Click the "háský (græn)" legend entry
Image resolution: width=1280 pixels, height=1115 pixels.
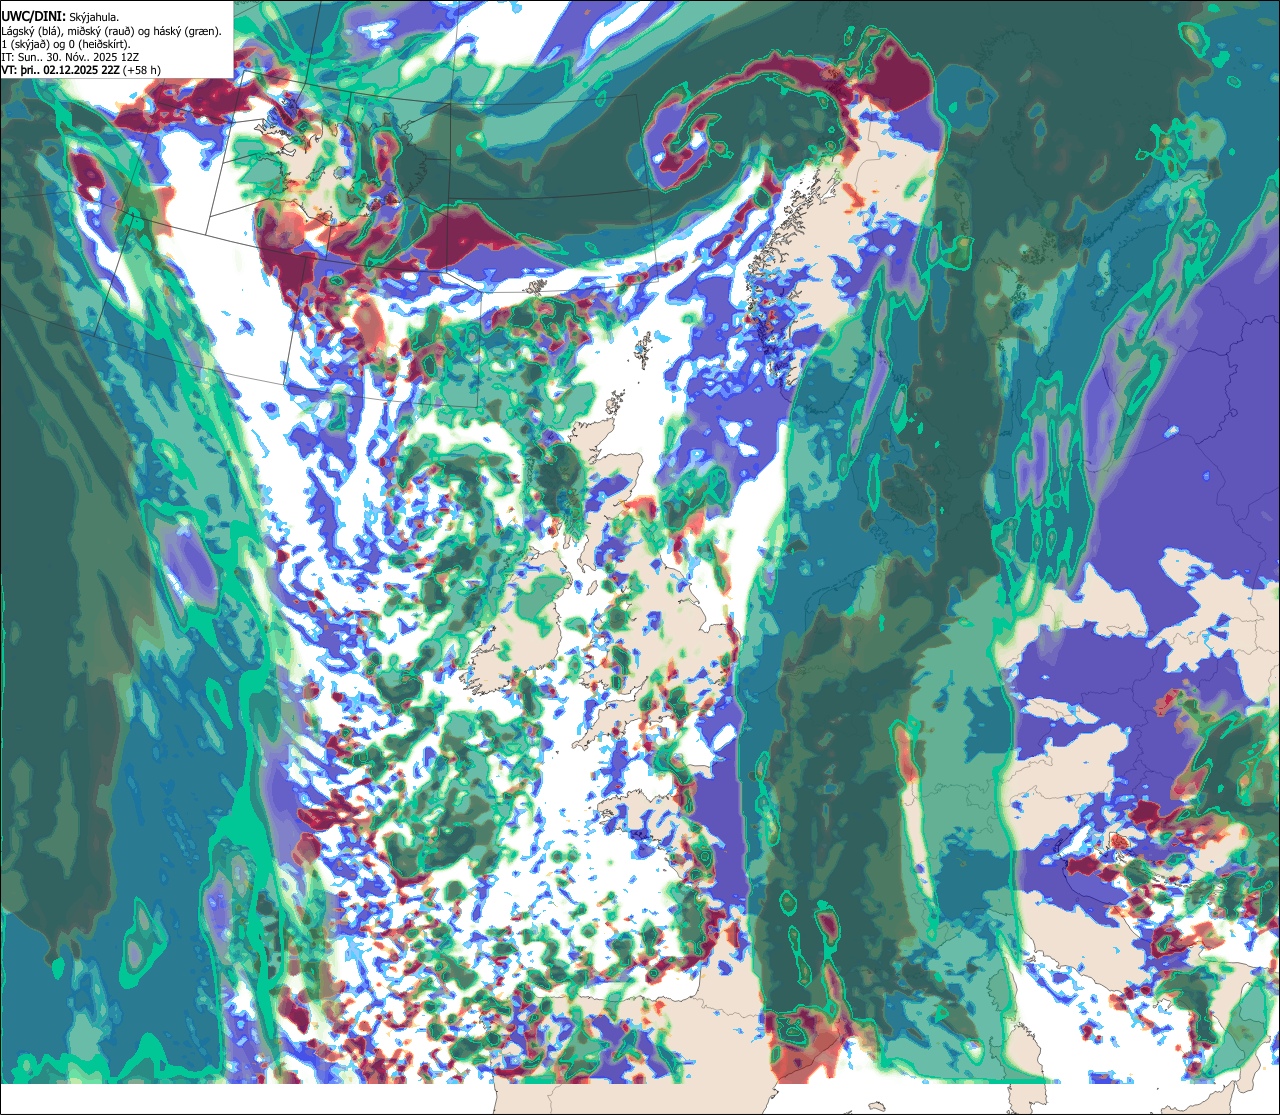[186, 31]
